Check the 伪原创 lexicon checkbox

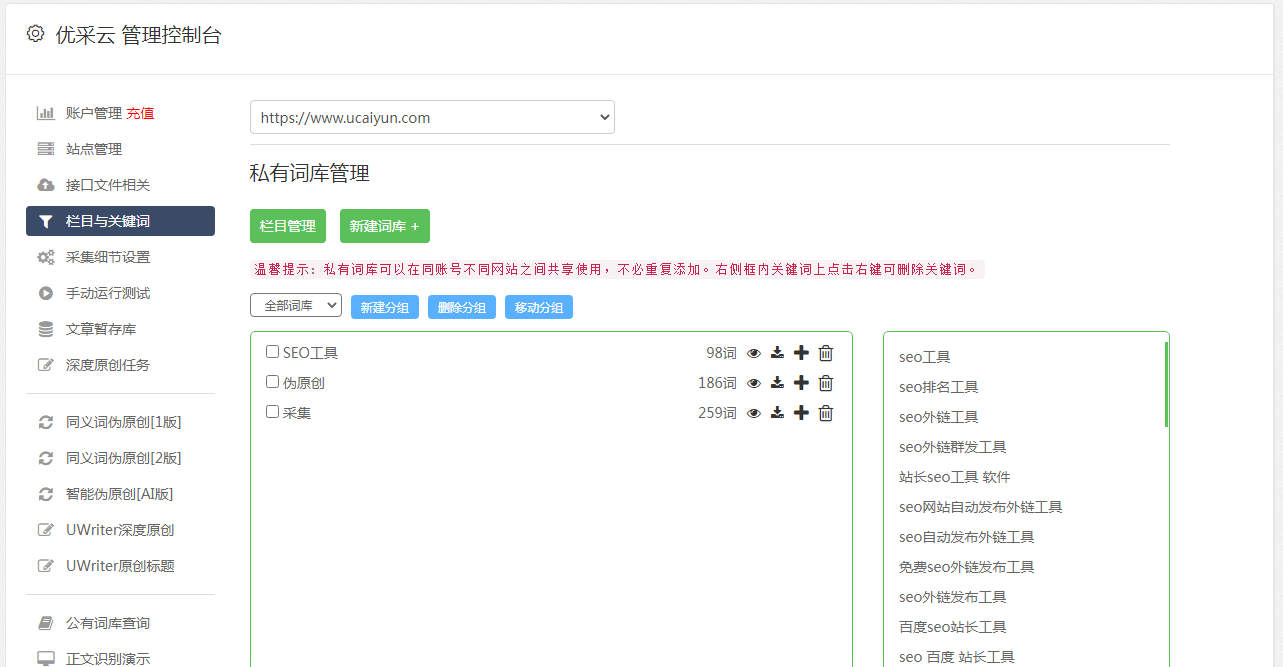coord(270,382)
